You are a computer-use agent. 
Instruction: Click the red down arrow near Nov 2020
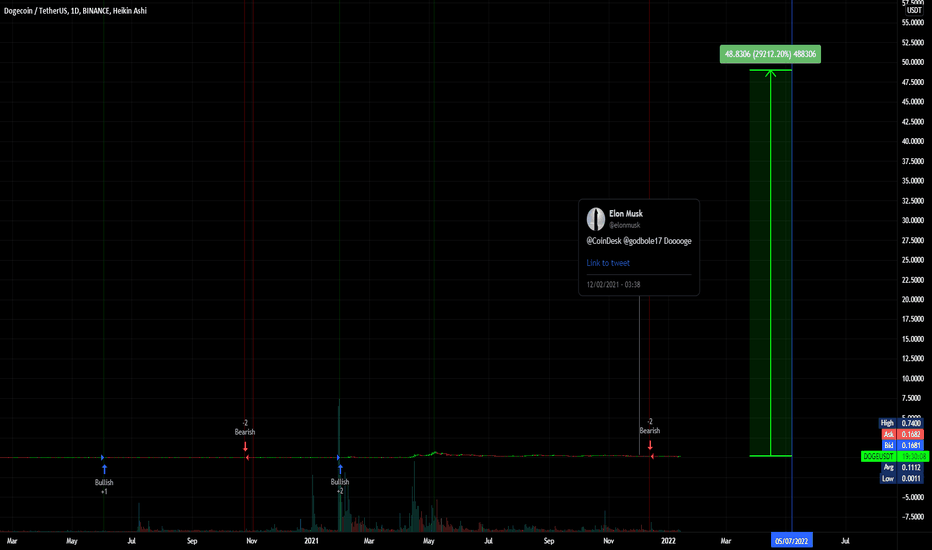(245, 446)
